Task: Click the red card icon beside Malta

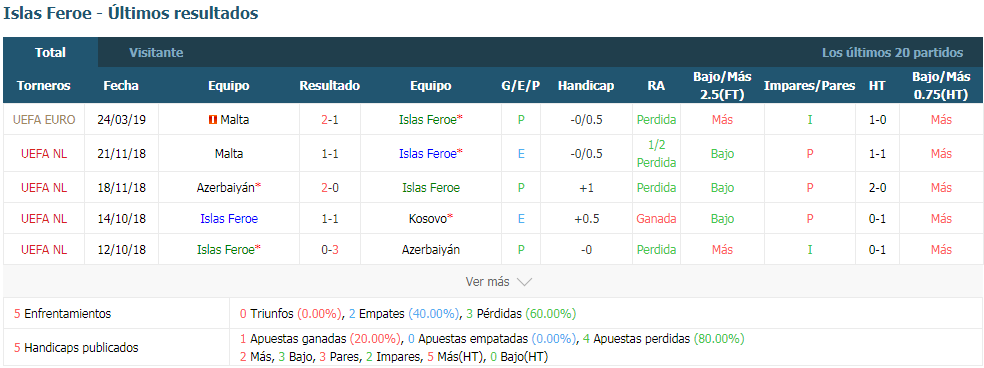Action: pyautogui.click(x=213, y=119)
